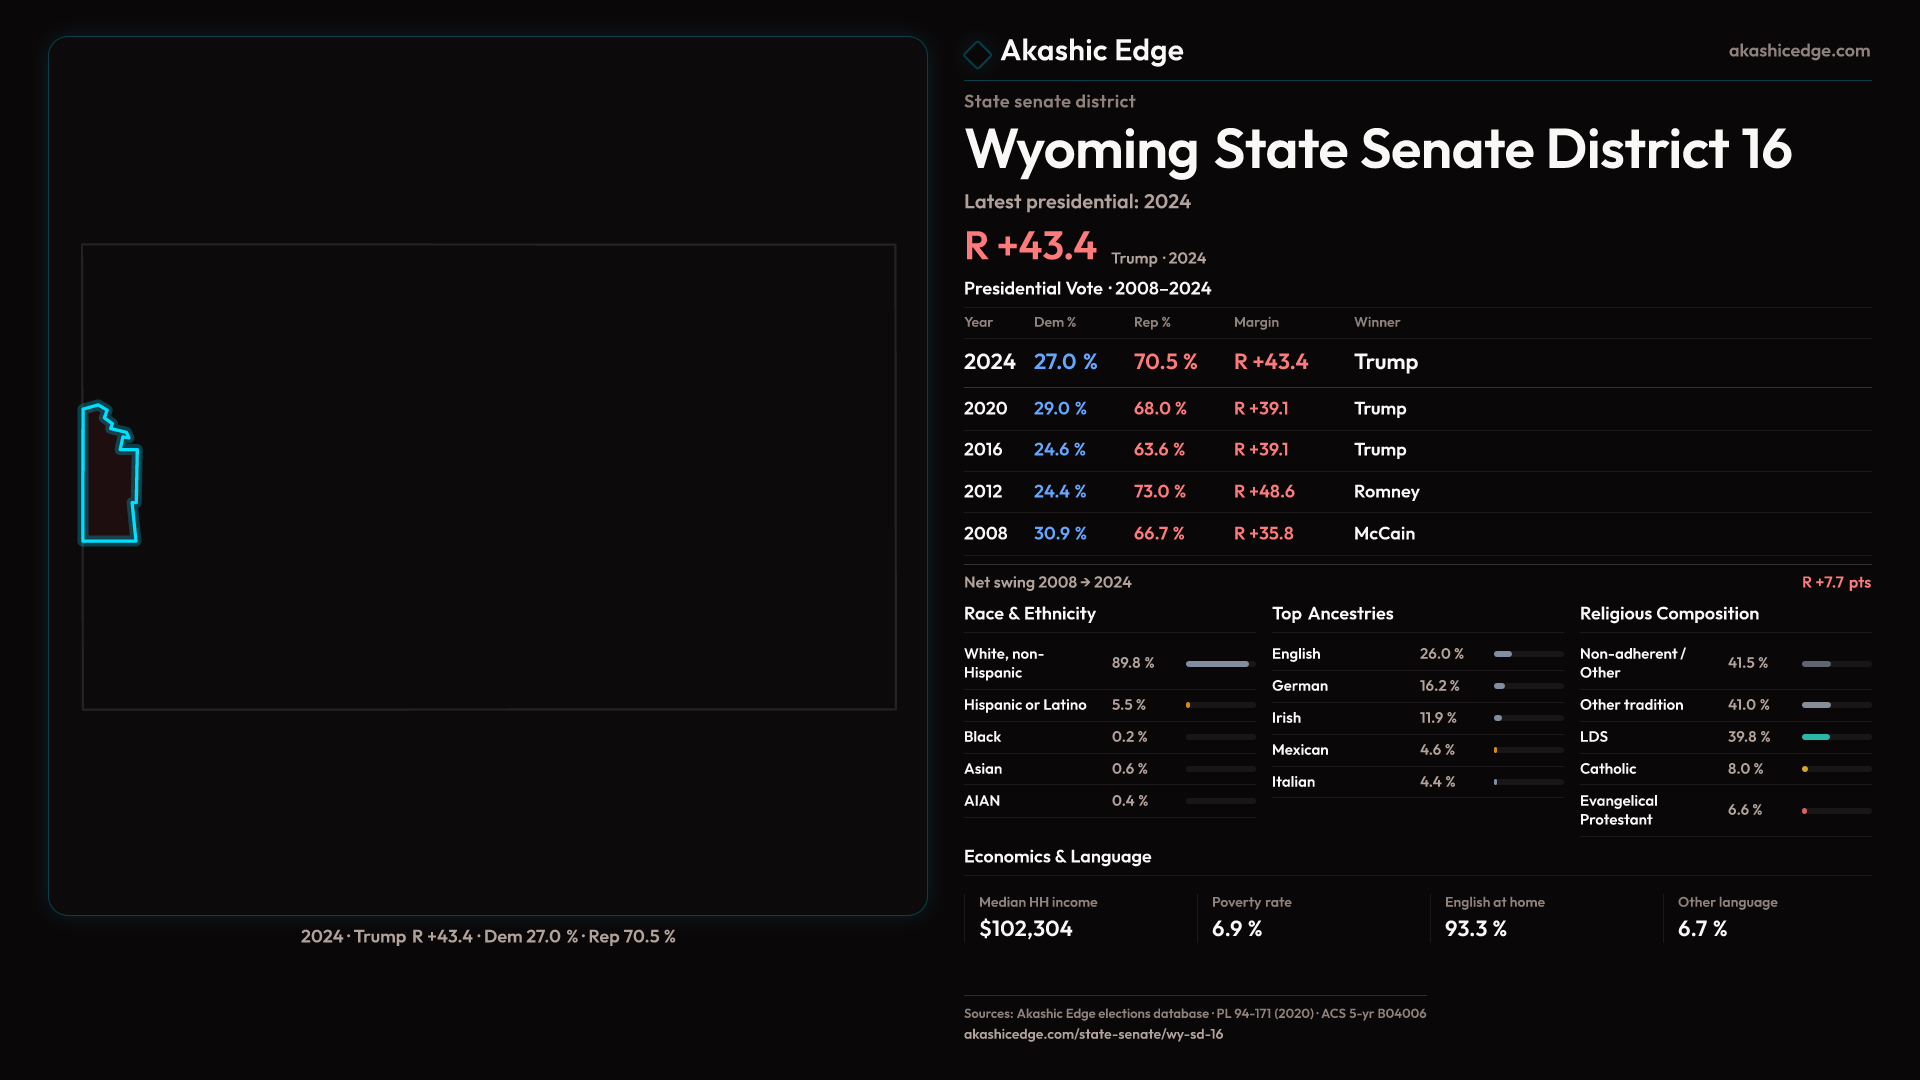Click the Religious Composition section heading
The image size is (1920, 1080).
1668,614
